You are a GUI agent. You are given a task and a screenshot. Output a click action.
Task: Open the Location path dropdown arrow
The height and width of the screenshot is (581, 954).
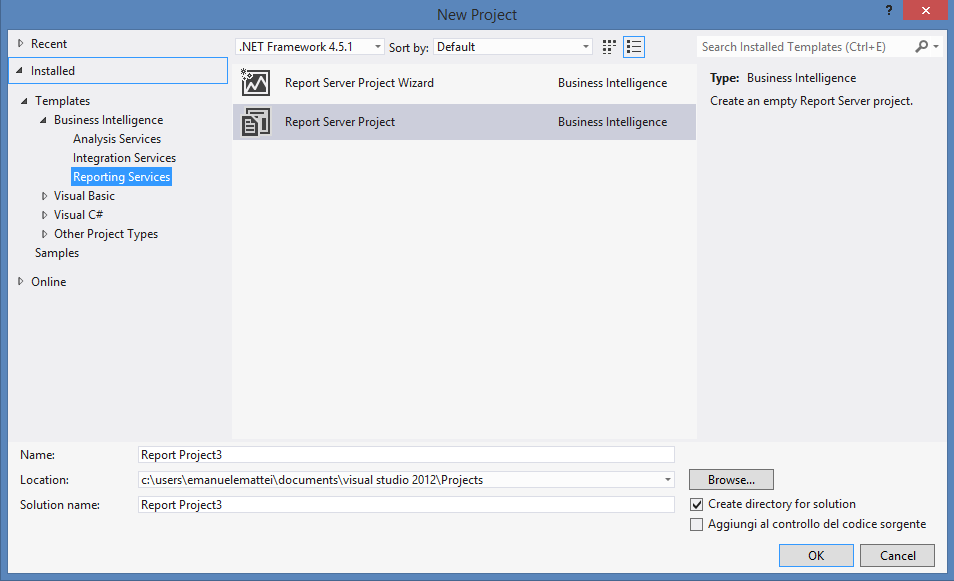[667, 480]
